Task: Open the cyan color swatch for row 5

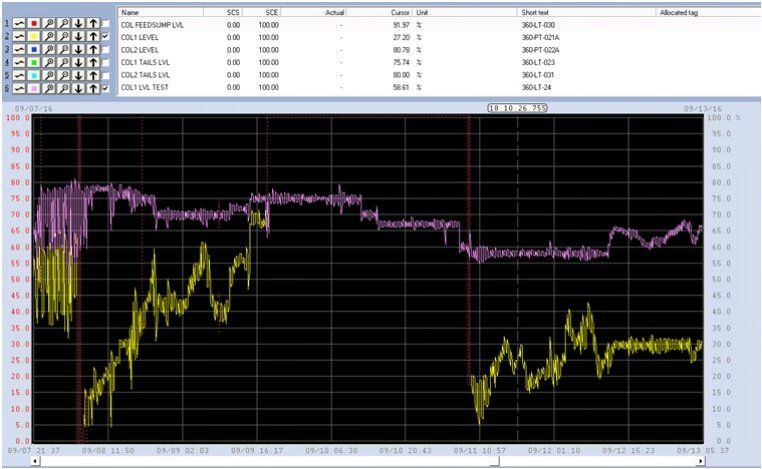Action: [x=34, y=76]
